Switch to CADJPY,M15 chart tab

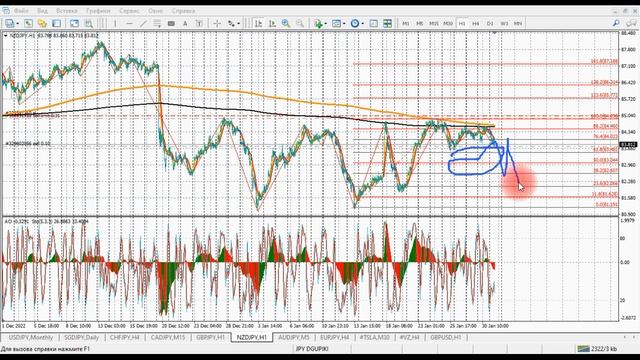168,338
